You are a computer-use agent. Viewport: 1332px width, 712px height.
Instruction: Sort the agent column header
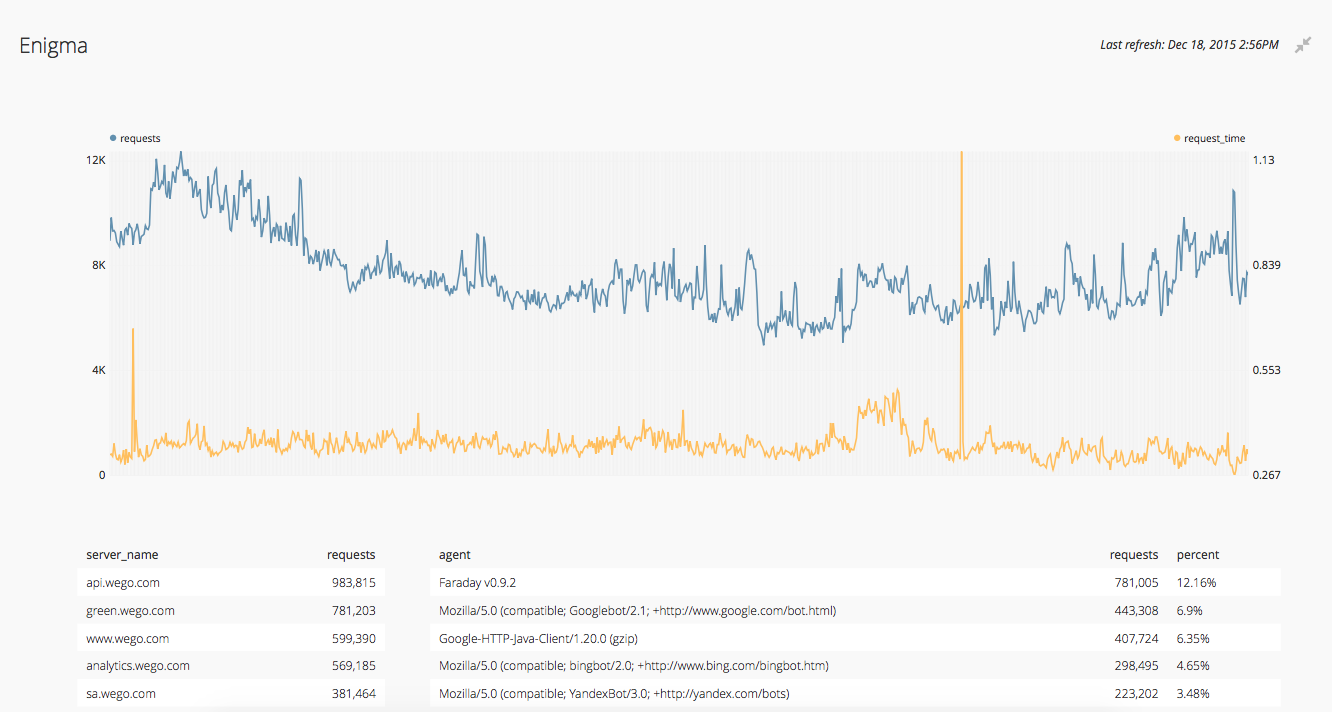pos(454,554)
